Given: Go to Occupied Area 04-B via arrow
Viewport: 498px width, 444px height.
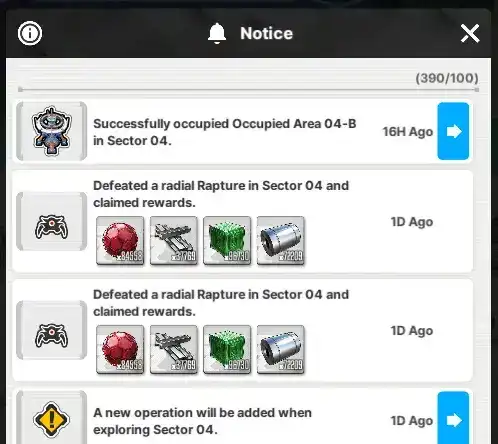Looking at the screenshot, I should coord(453,131).
